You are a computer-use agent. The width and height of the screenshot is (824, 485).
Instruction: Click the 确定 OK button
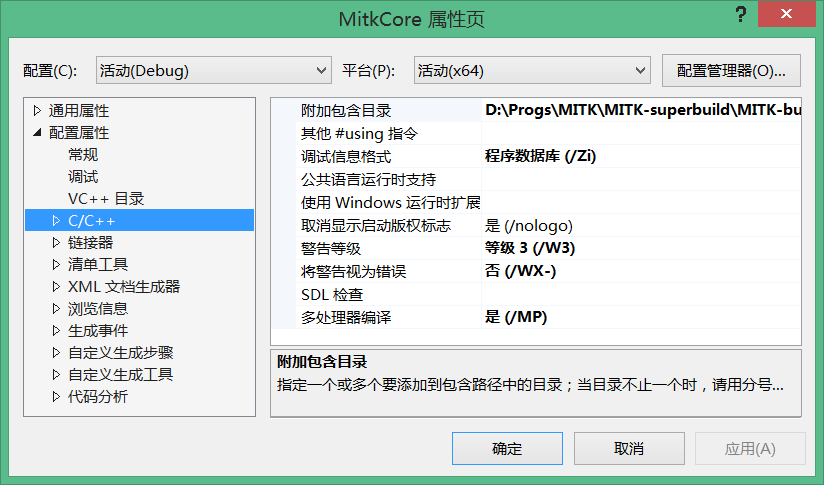pyautogui.click(x=507, y=449)
